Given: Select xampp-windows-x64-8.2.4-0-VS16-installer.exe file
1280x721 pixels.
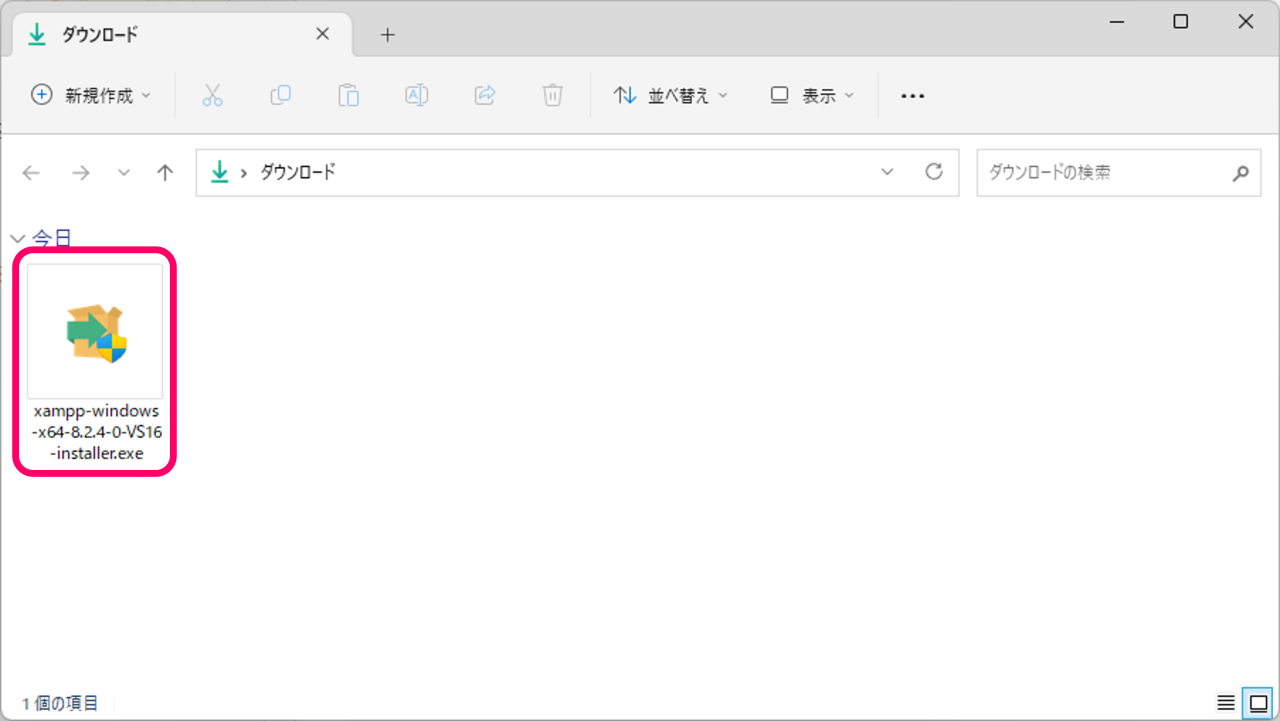Looking at the screenshot, I should [x=95, y=361].
